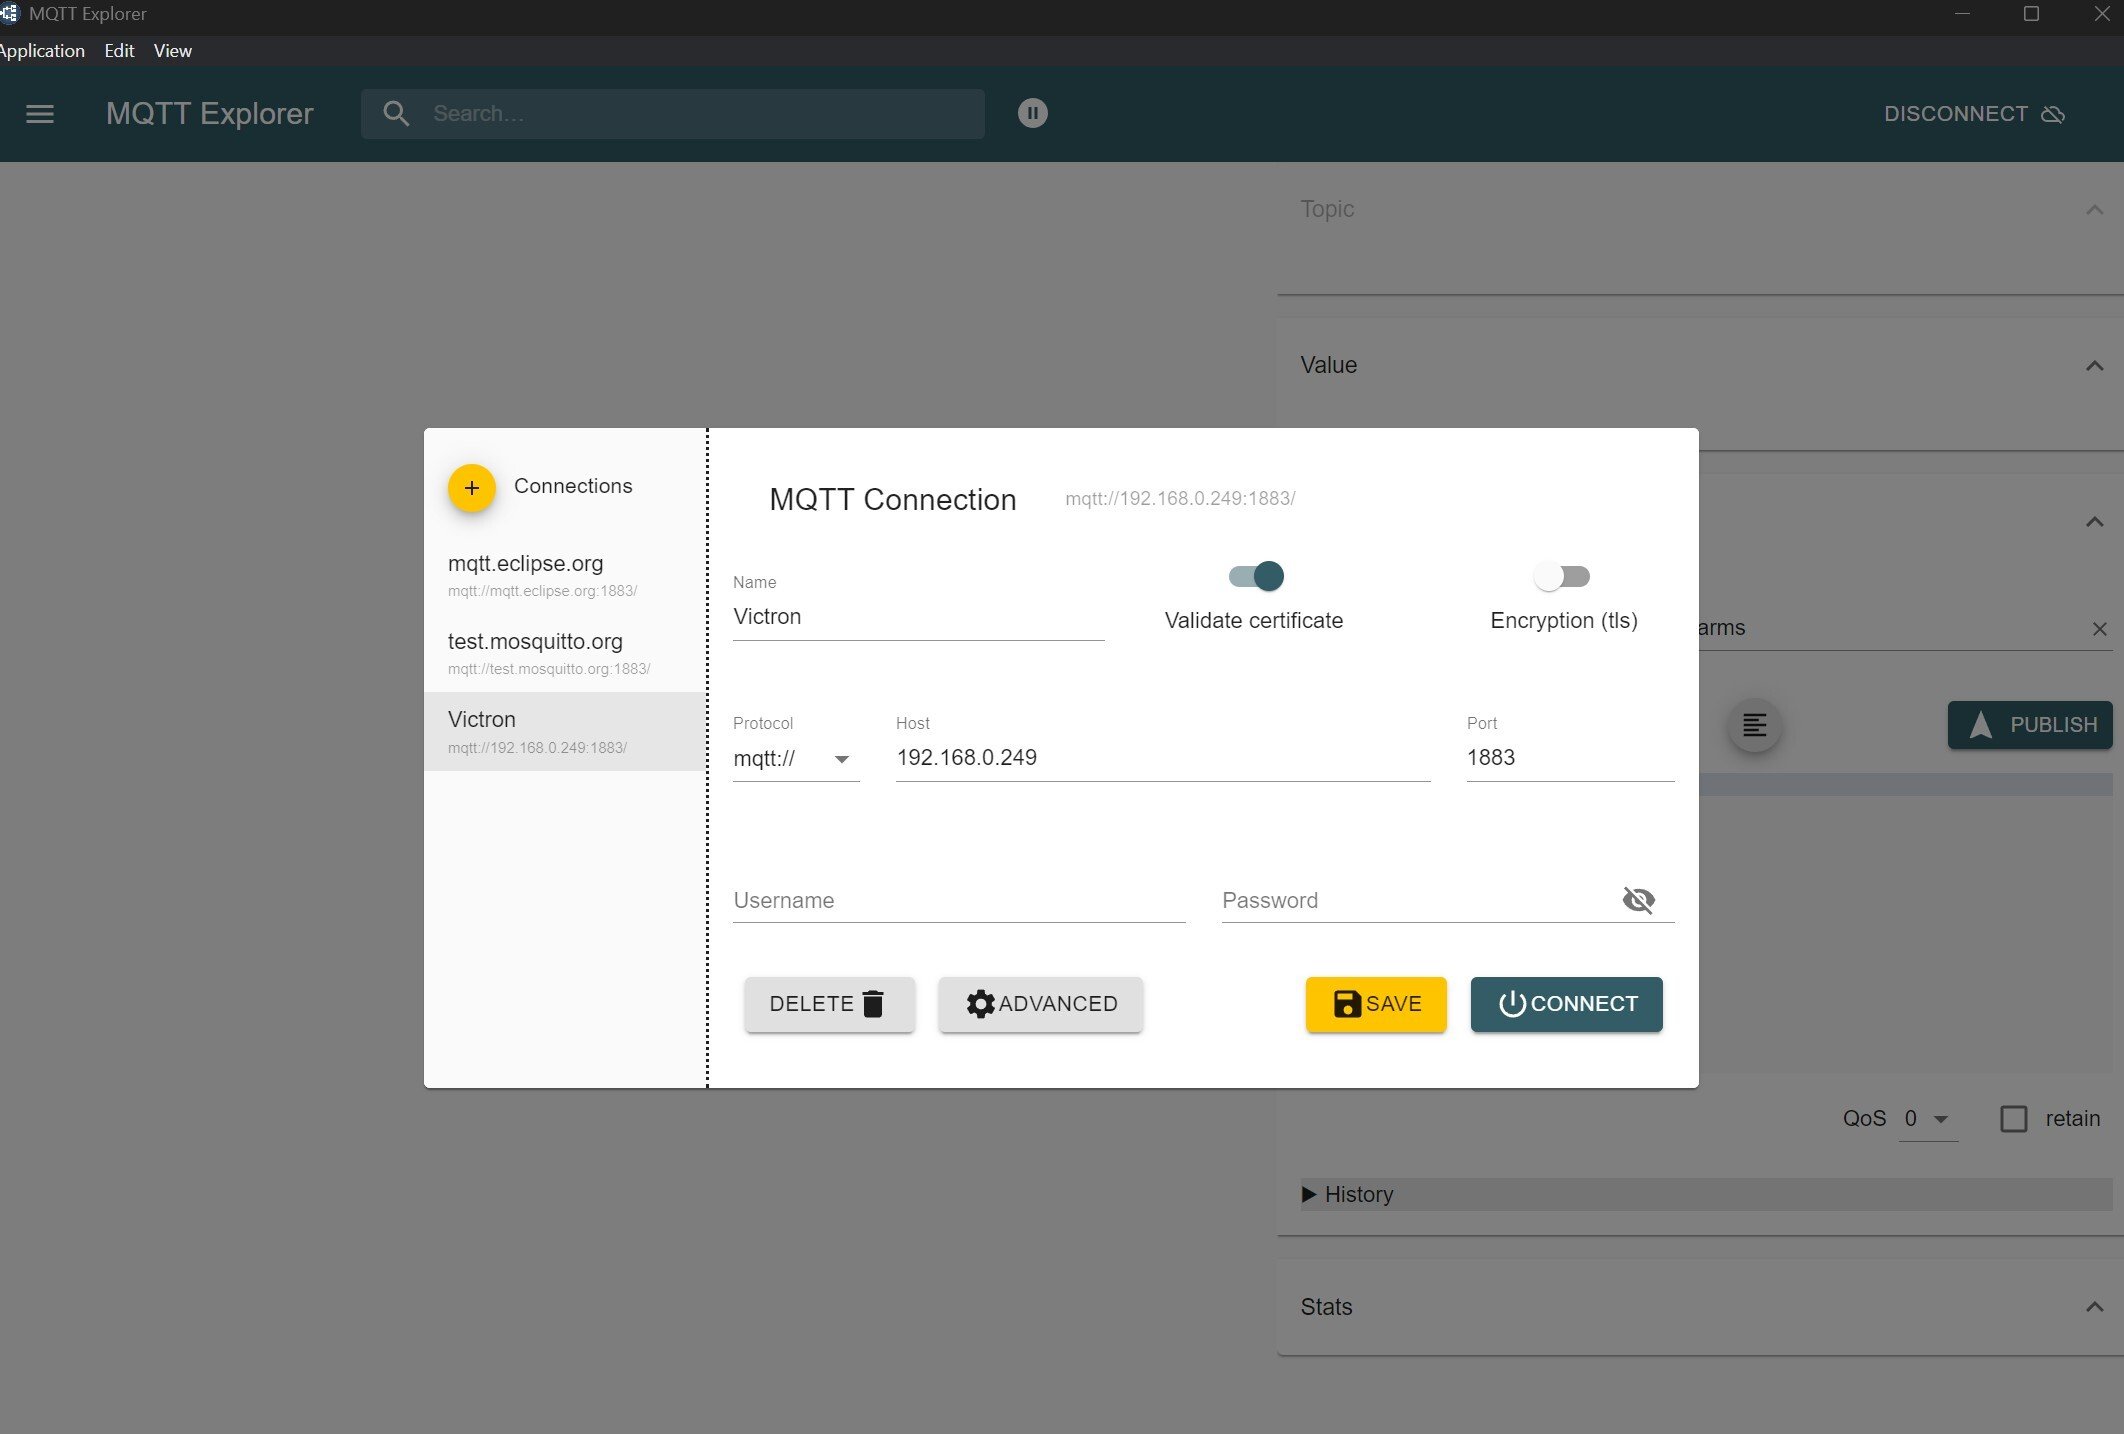
Task: Toggle password visibility eye icon
Action: [1638, 900]
